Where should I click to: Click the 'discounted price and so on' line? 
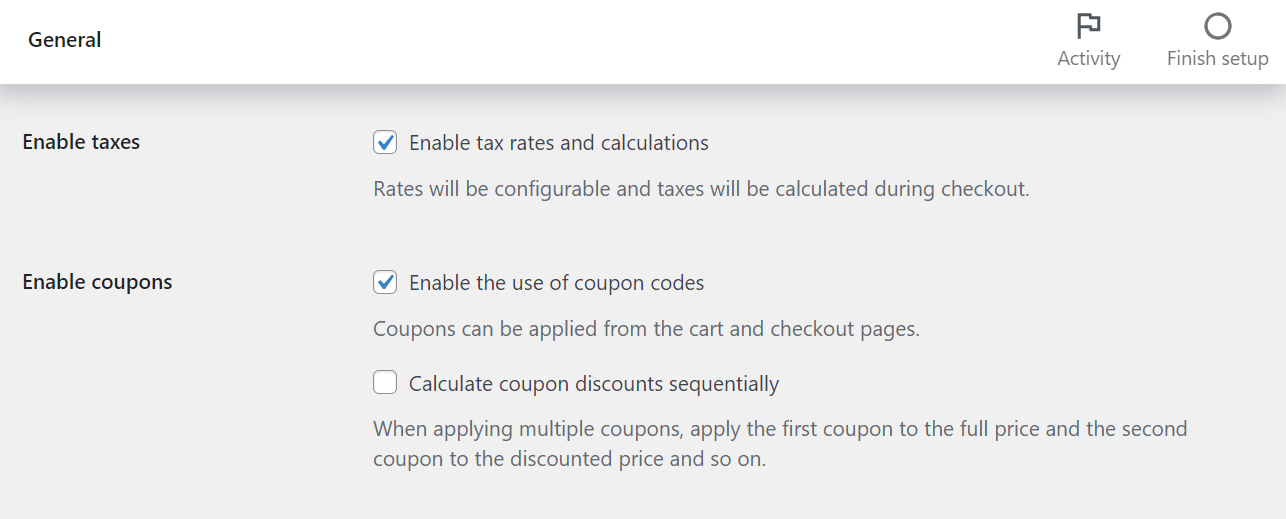569,460
